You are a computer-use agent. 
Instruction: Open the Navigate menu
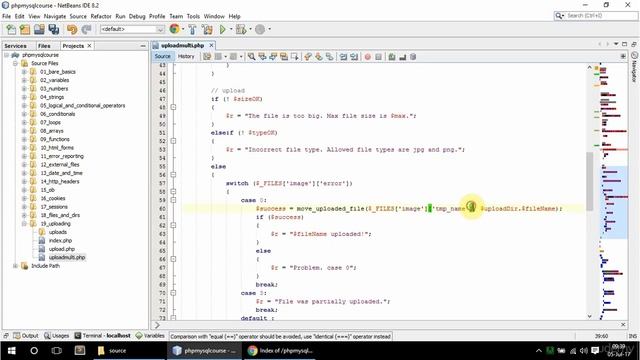55,16
